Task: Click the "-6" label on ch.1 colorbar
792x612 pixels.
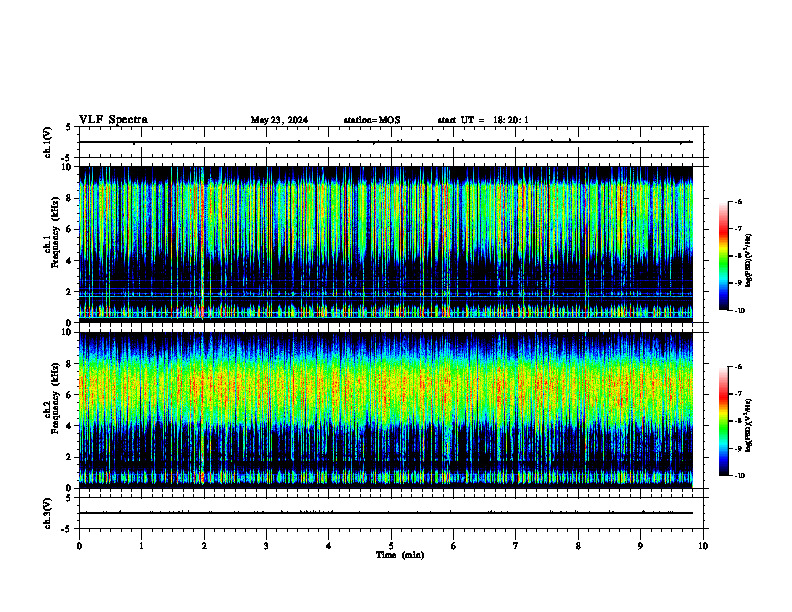Action: (x=738, y=201)
